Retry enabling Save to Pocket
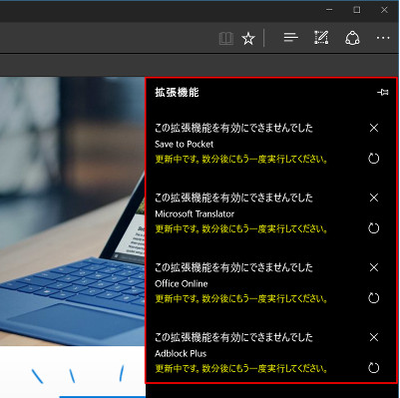400x398 pixels. click(x=374, y=159)
